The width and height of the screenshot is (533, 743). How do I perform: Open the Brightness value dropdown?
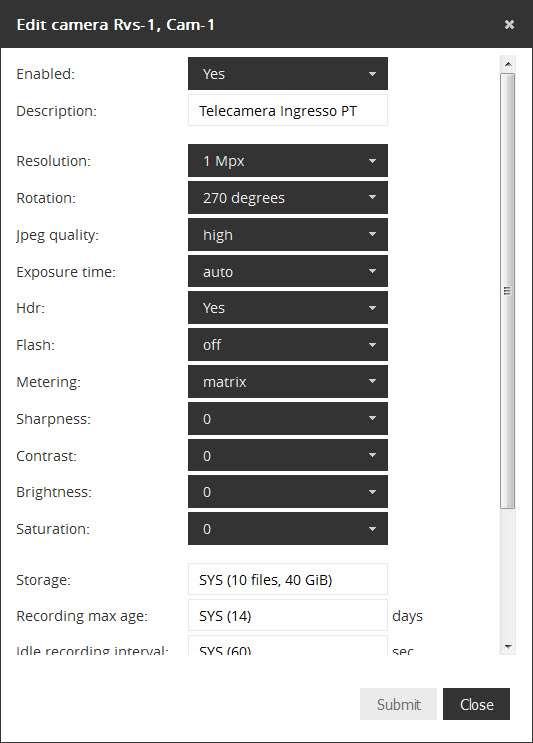tap(288, 492)
